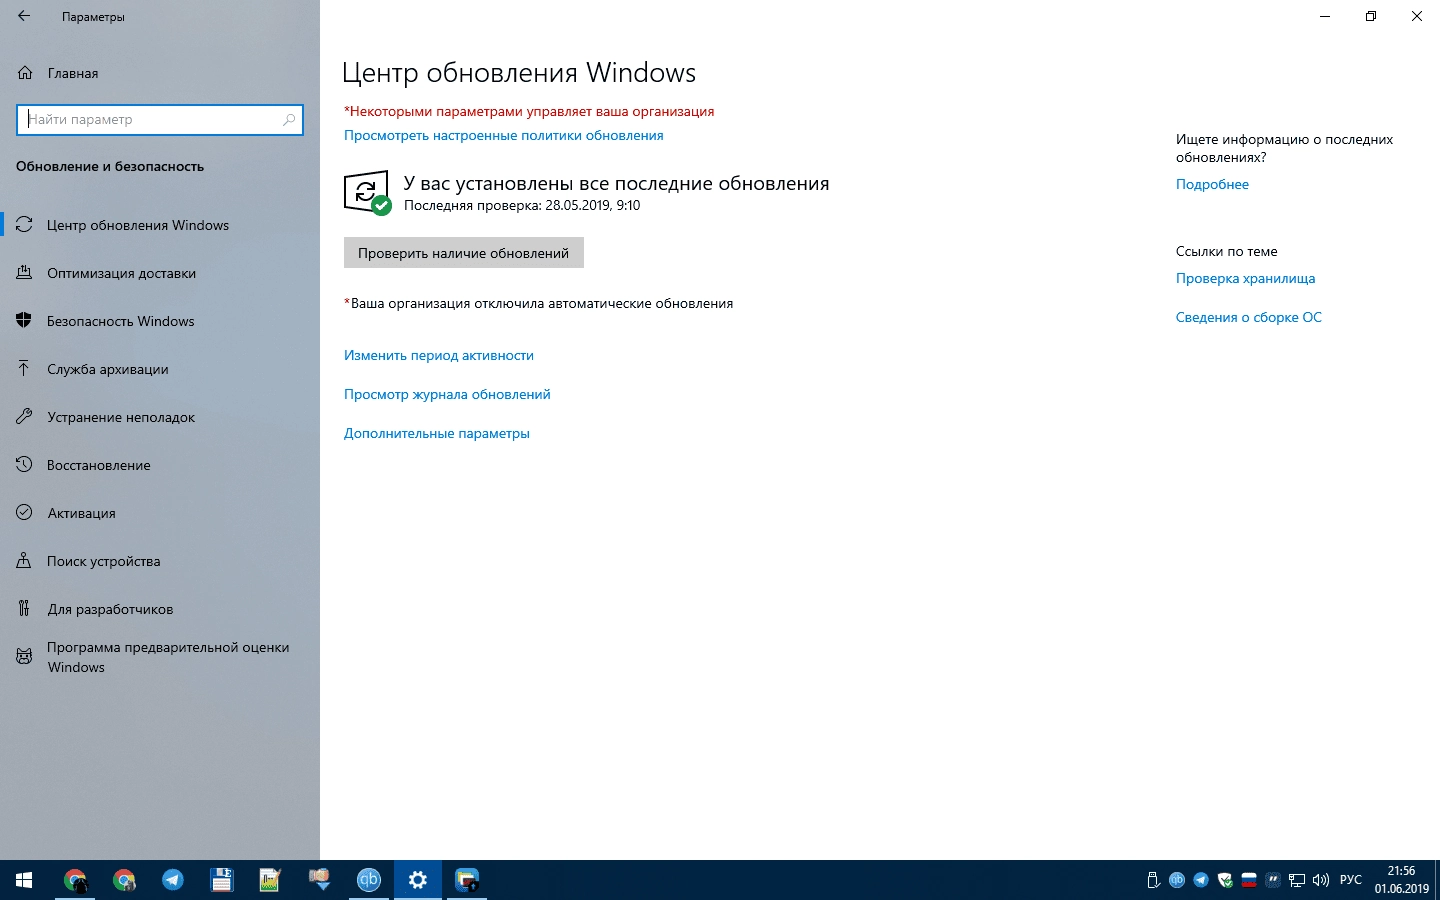
Task: Click Проверить наличие обновлений button
Action: [x=464, y=253]
